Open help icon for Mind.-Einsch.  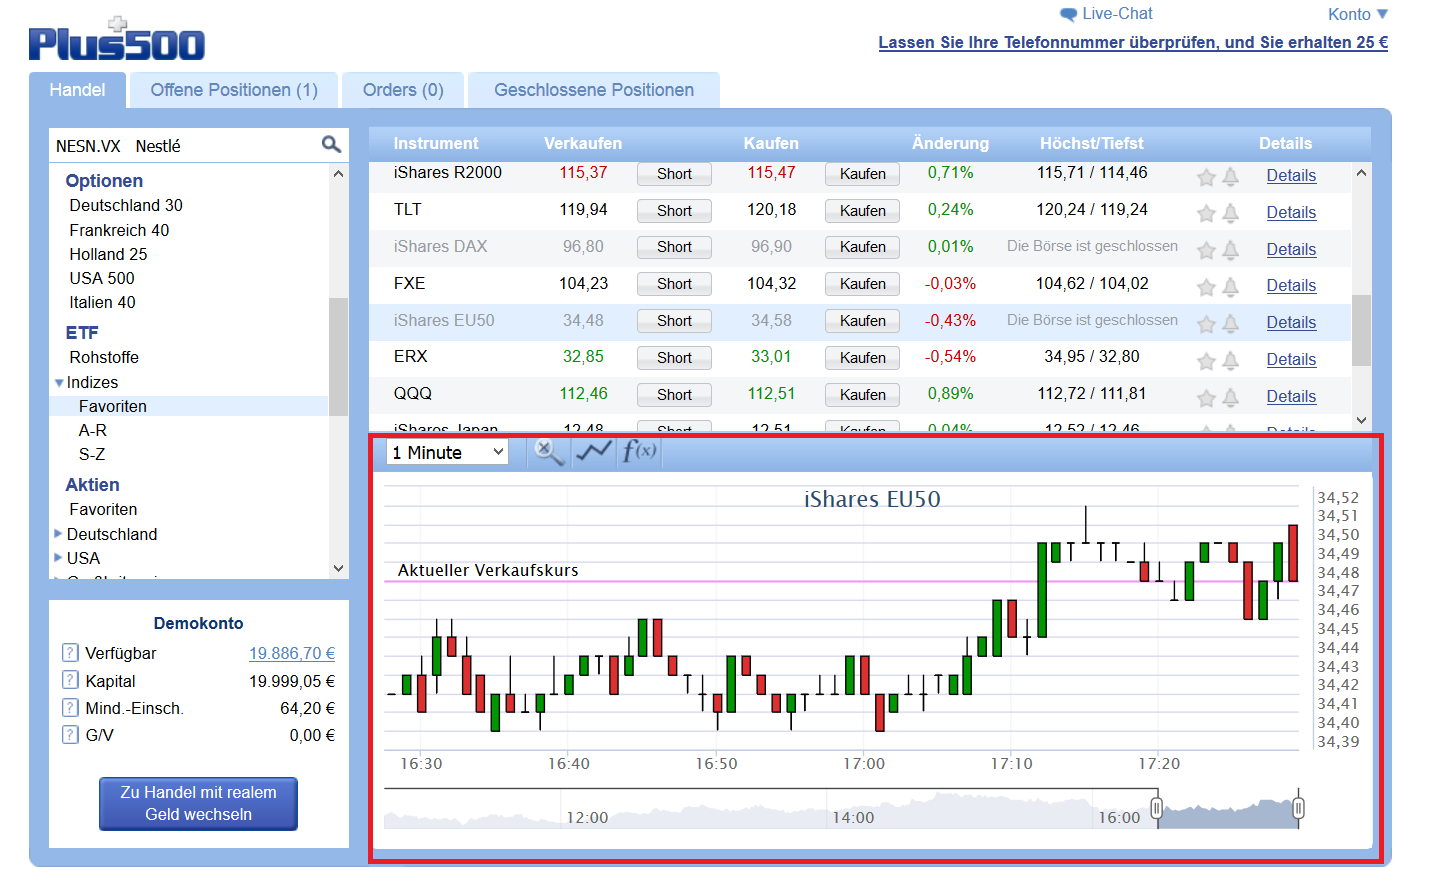pyautogui.click(x=70, y=707)
